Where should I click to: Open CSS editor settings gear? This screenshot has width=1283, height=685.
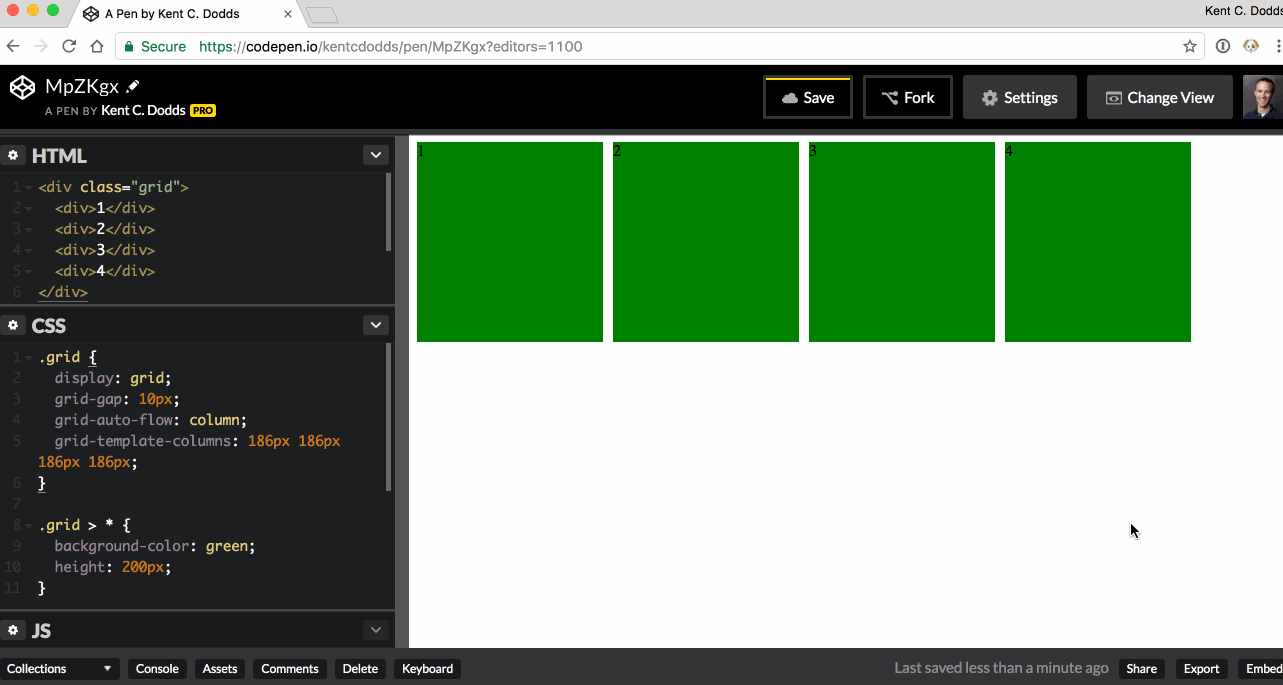(x=13, y=326)
